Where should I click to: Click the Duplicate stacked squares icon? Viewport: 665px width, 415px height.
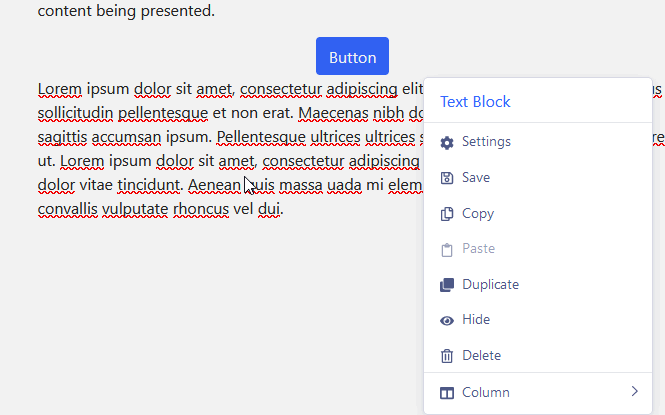point(447,285)
